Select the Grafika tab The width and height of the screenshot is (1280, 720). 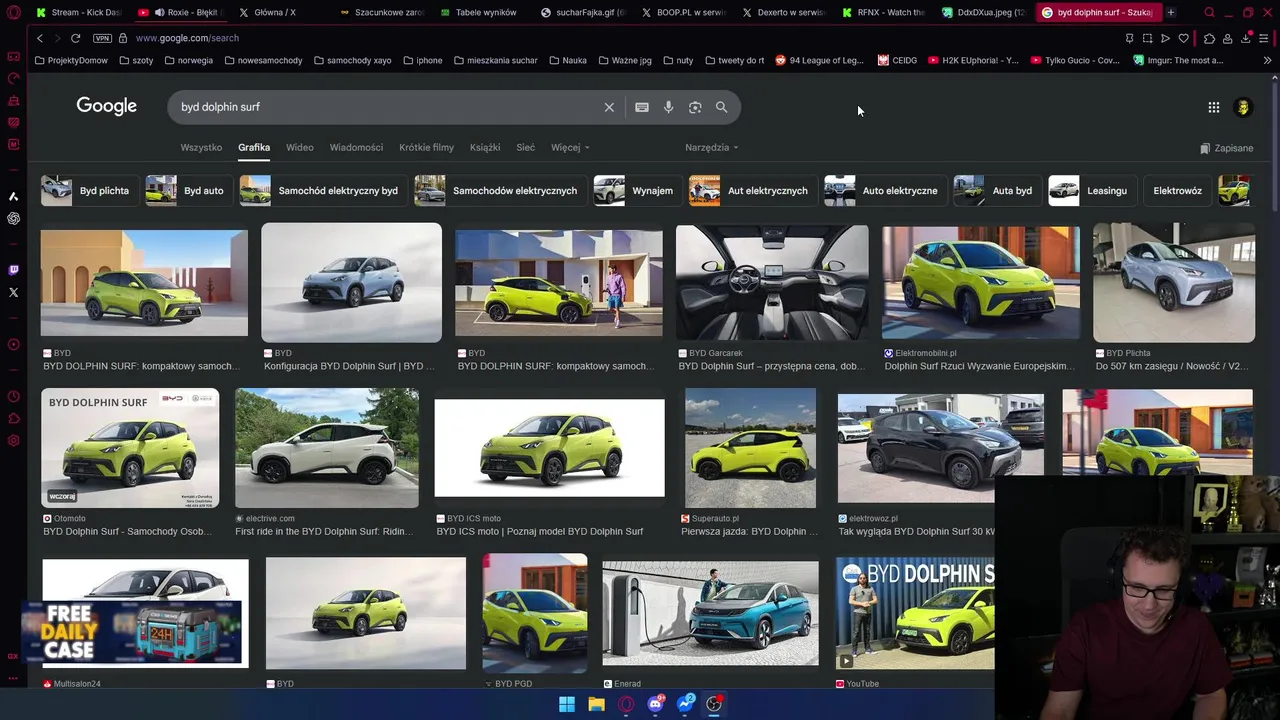(254, 147)
